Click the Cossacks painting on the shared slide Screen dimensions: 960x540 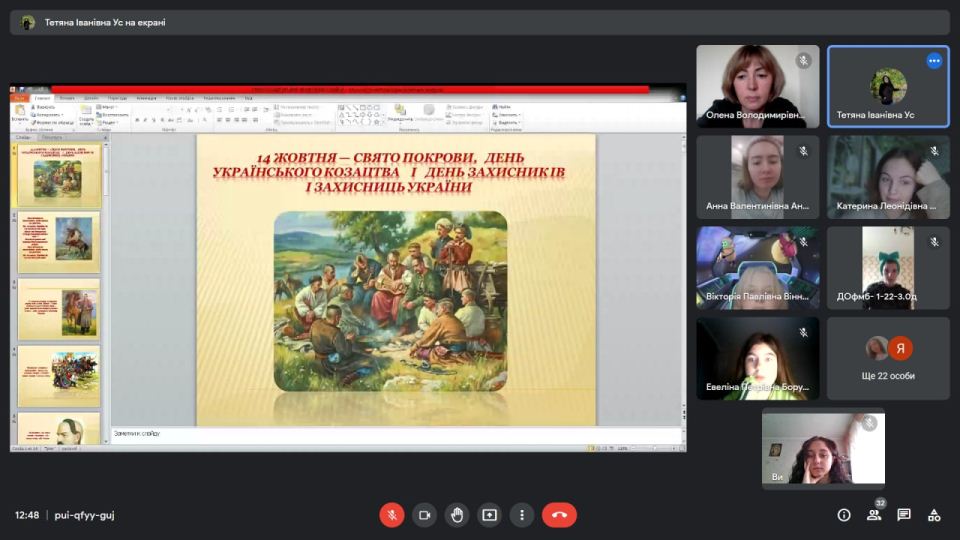391,300
